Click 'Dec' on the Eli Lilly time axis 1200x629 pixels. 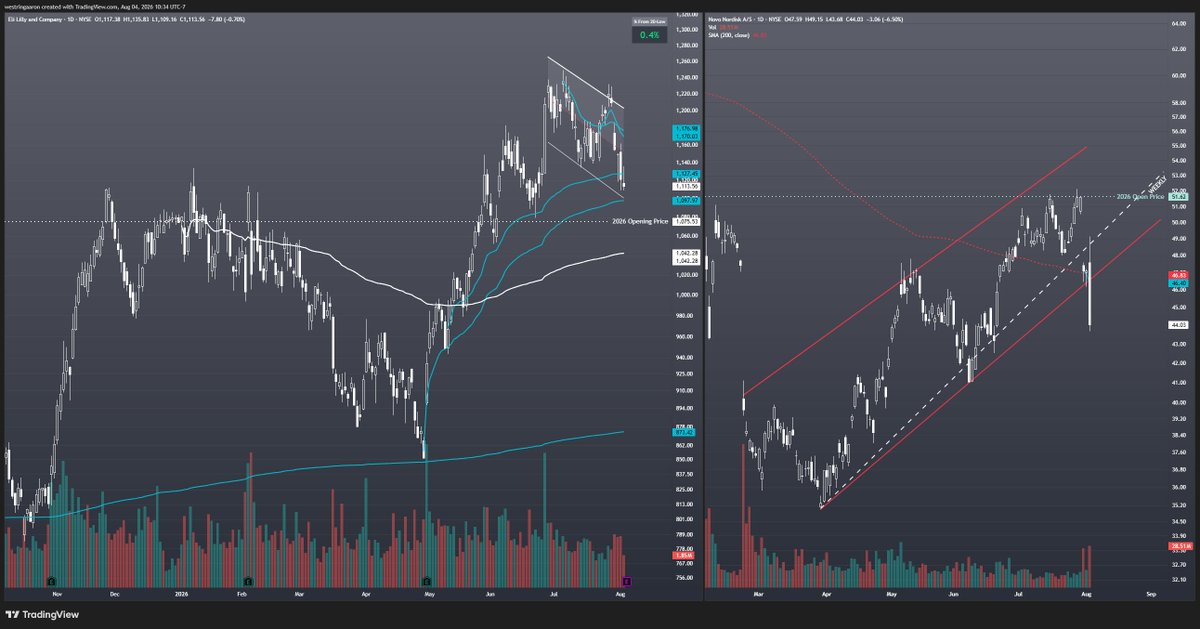click(x=113, y=593)
